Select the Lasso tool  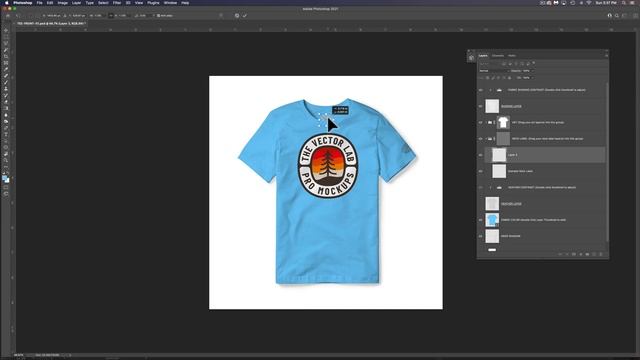[x=6, y=43]
